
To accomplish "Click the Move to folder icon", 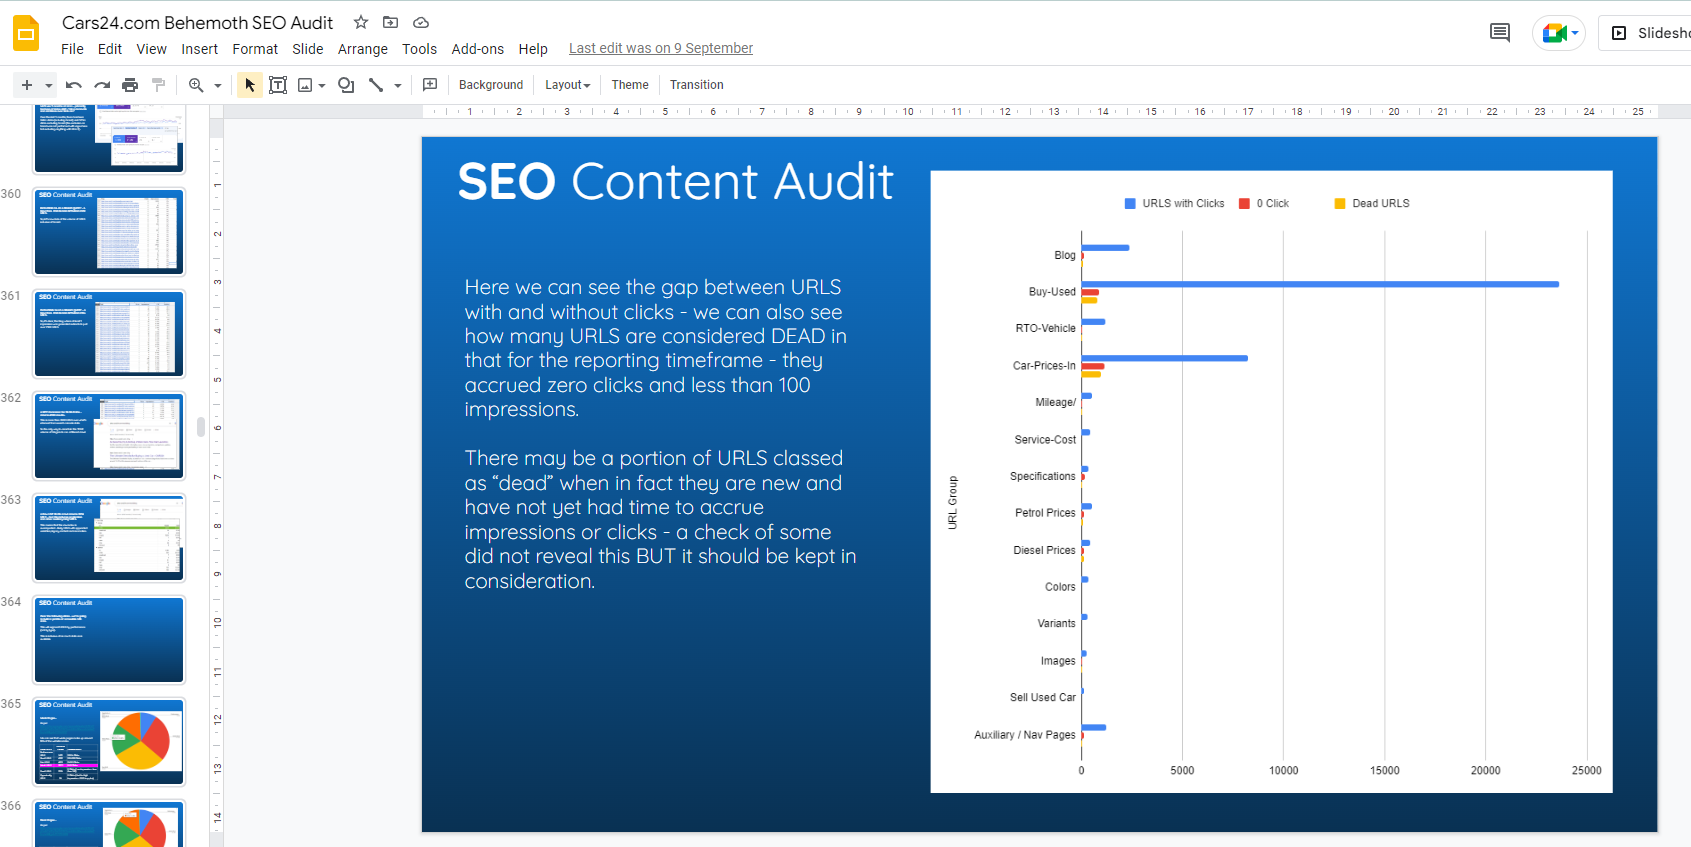I will (x=391, y=22).
